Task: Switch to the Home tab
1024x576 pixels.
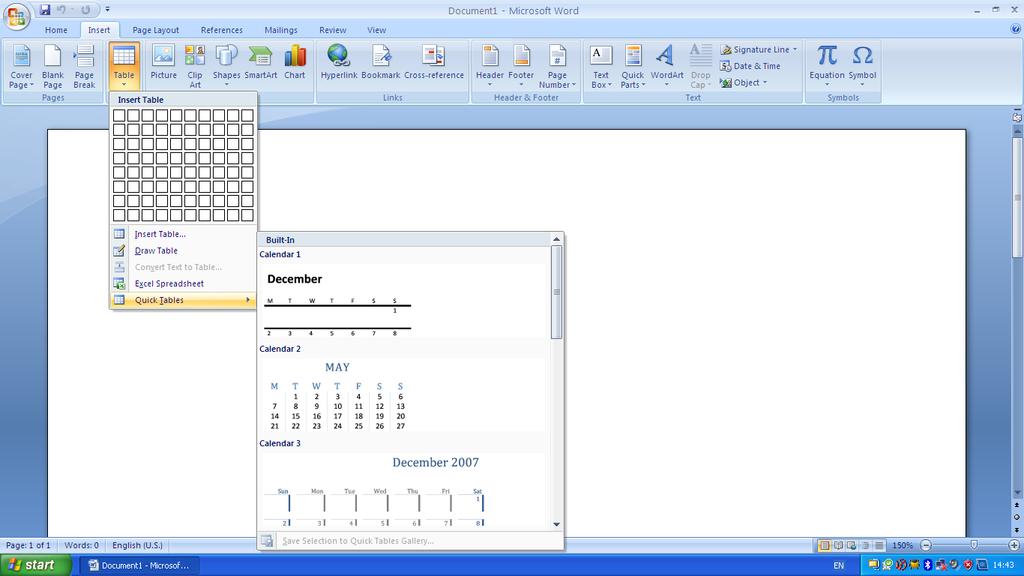Action: 56,30
